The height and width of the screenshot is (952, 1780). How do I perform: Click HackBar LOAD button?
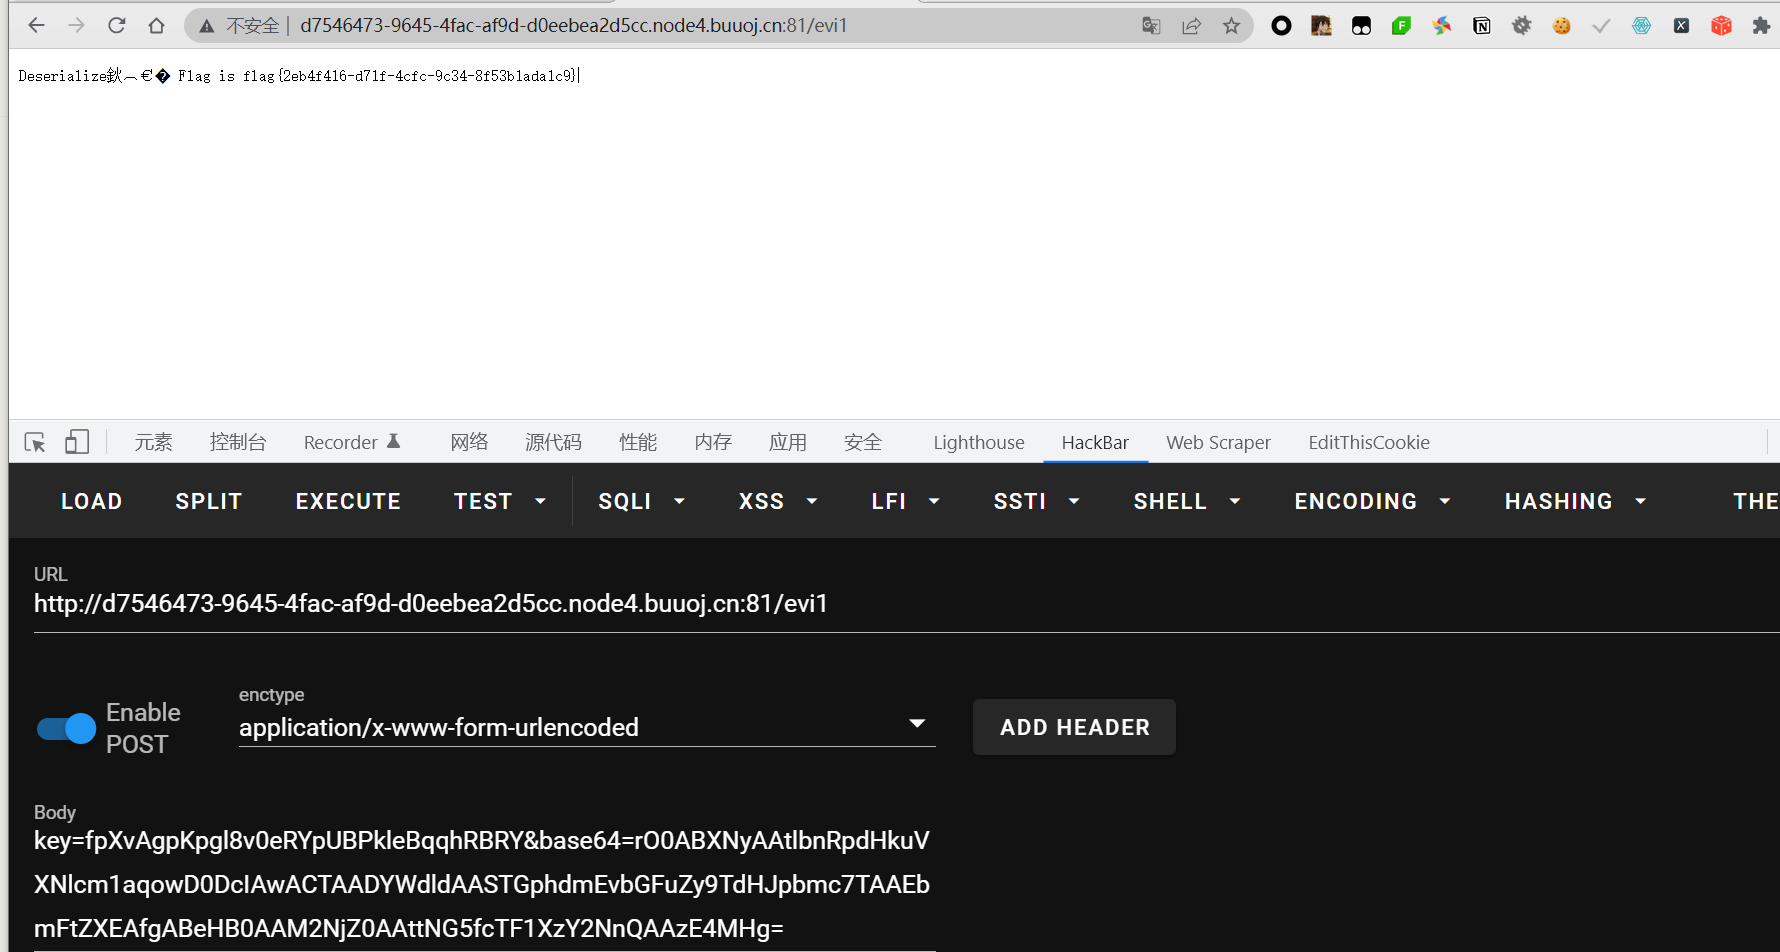click(92, 501)
